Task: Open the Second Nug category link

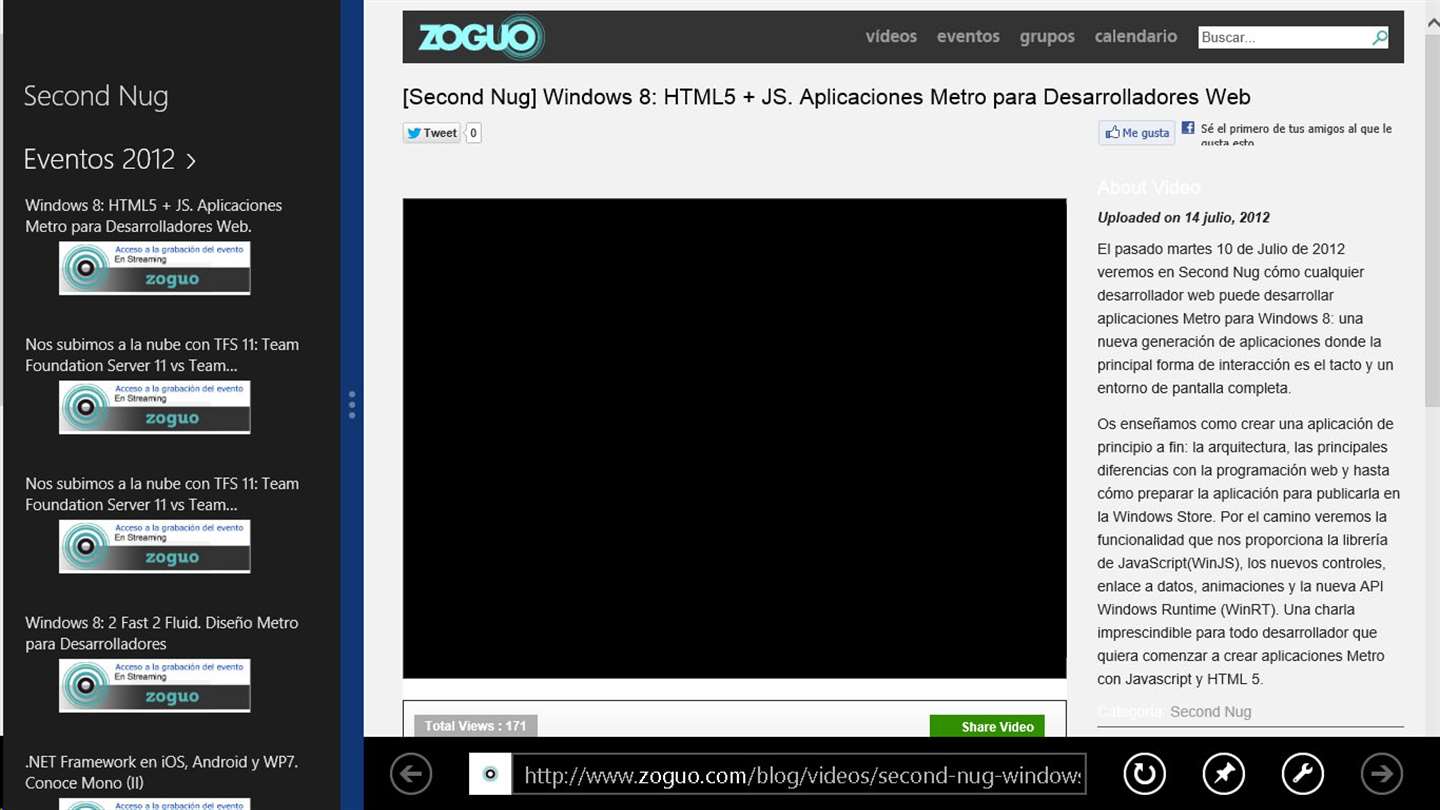Action: pos(1210,712)
